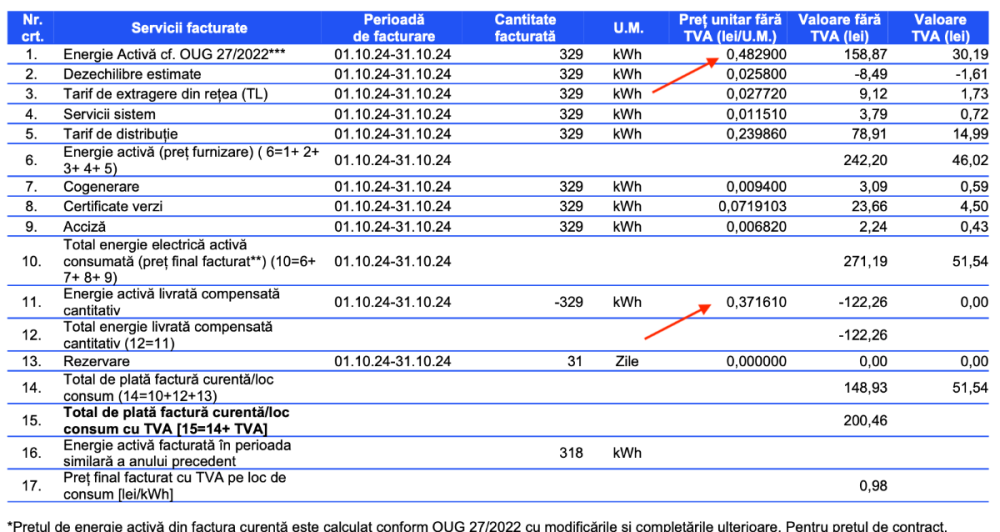Click the 'Servicii facturate' column header
The image size is (1000, 532).
pos(189,27)
